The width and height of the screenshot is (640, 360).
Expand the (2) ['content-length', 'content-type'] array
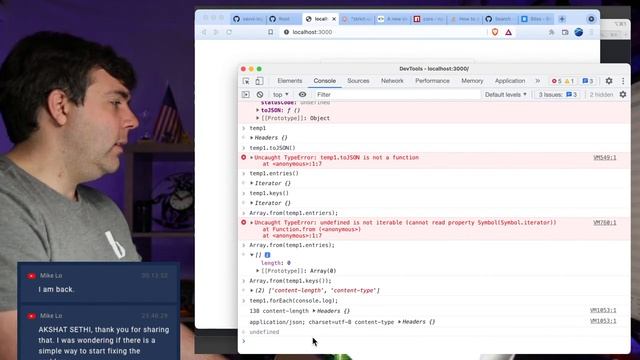pos(251,290)
